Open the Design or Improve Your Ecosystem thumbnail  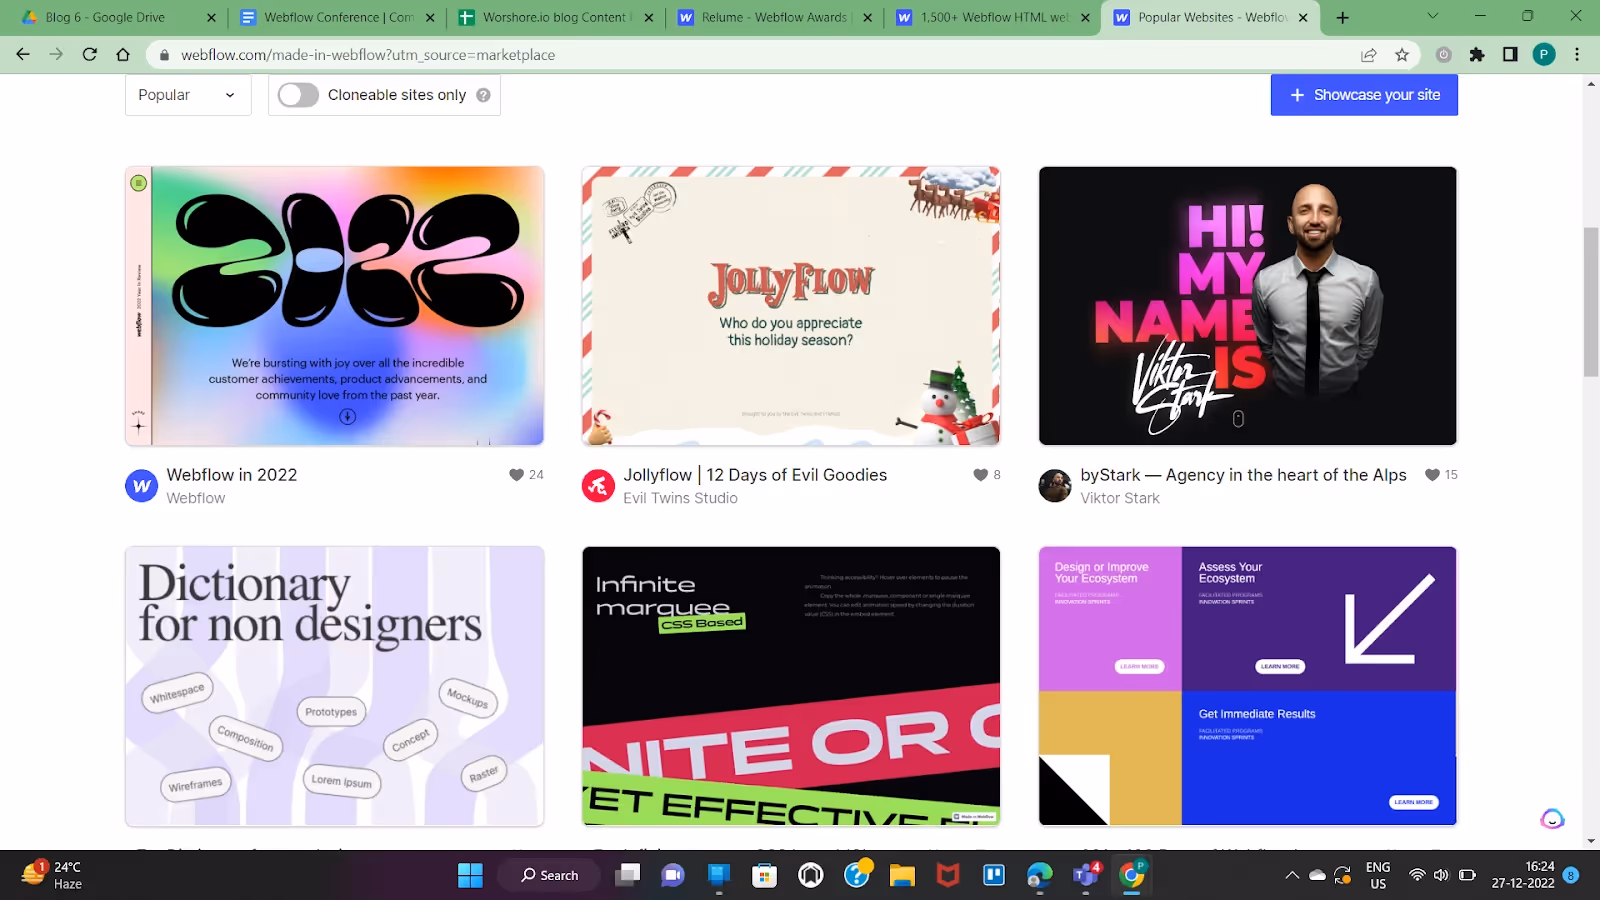pyautogui.click(x=1247, y=686)
